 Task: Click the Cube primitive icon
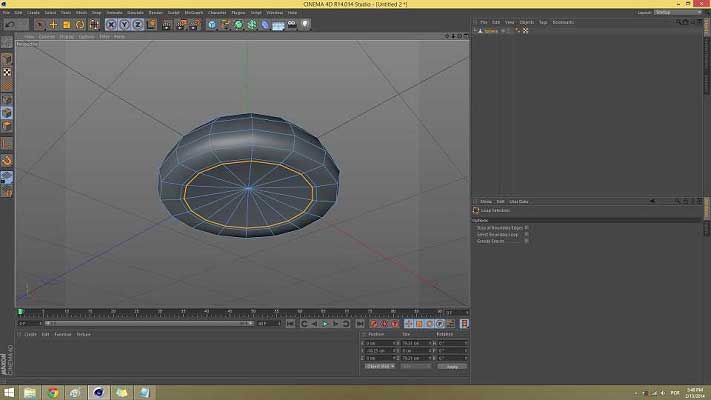(211, 24)
